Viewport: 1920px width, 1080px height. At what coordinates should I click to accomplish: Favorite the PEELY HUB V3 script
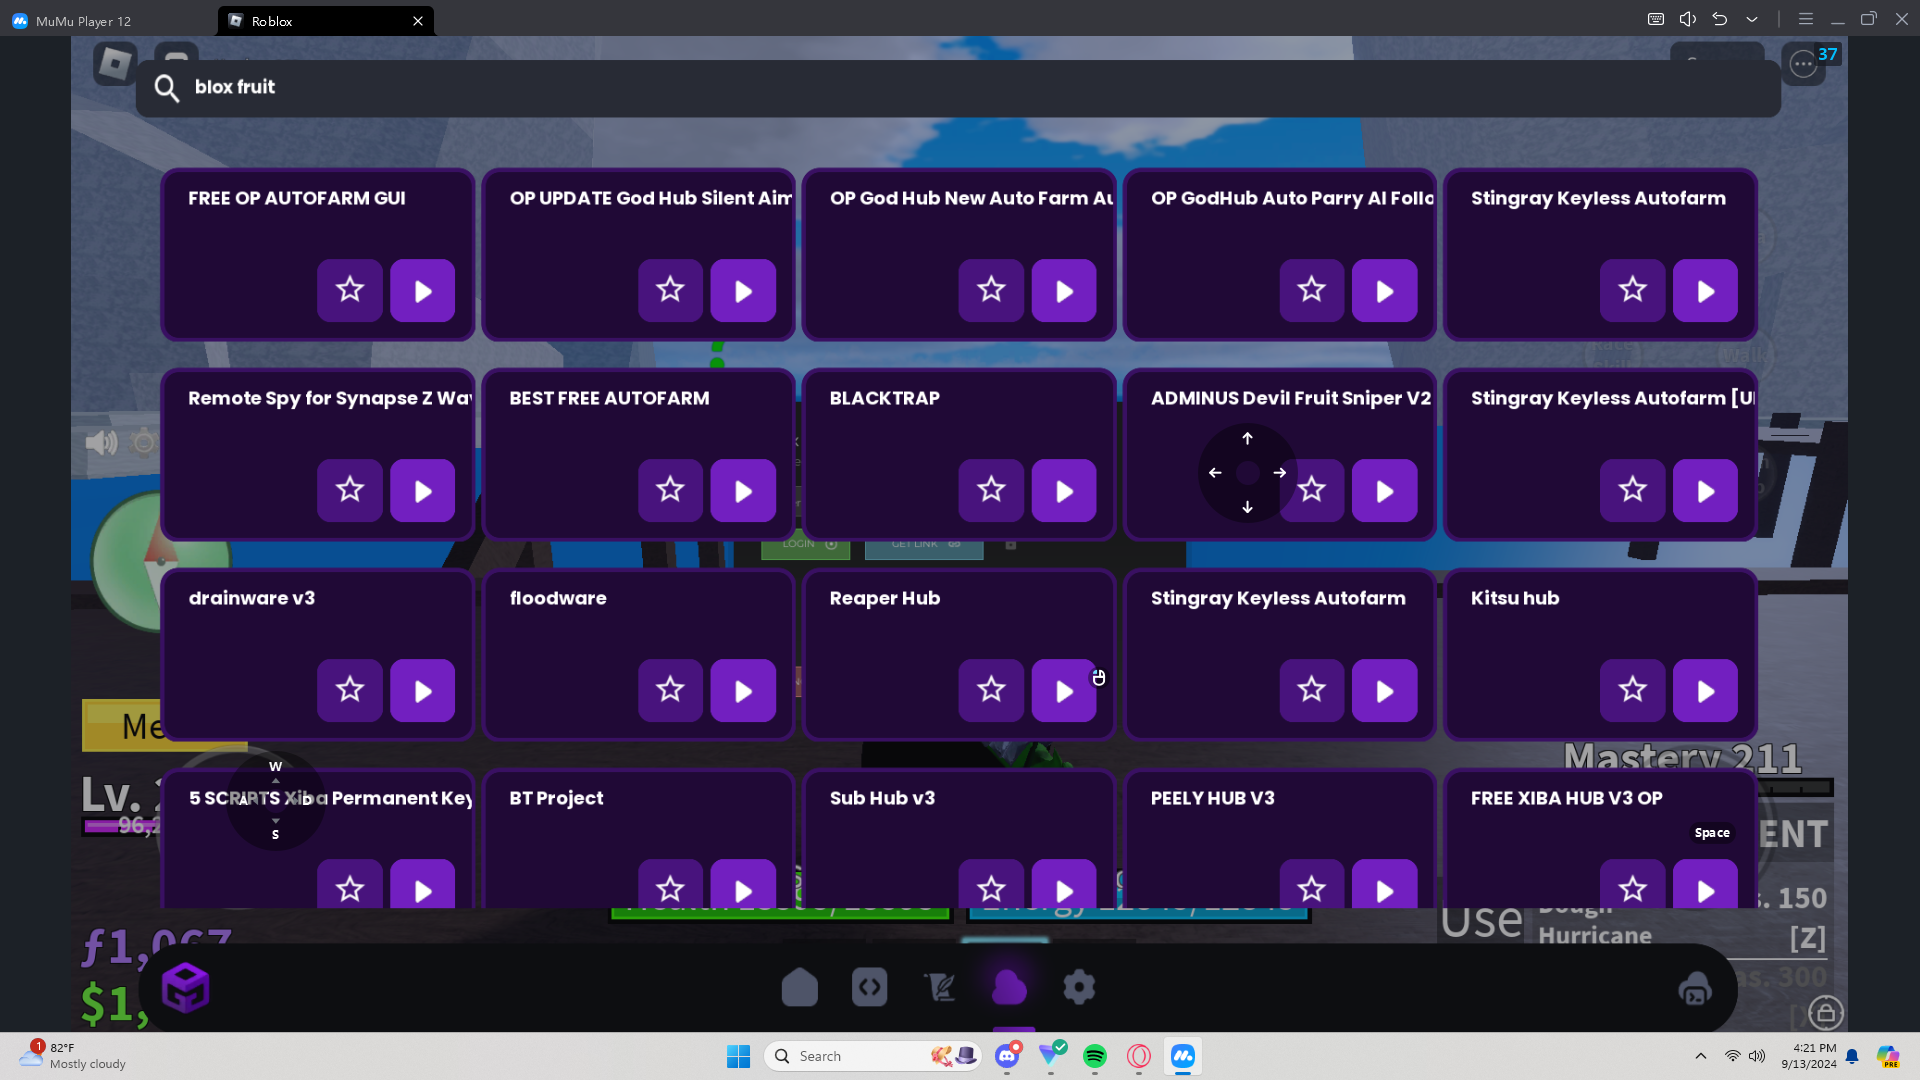tap(1312, 884)
